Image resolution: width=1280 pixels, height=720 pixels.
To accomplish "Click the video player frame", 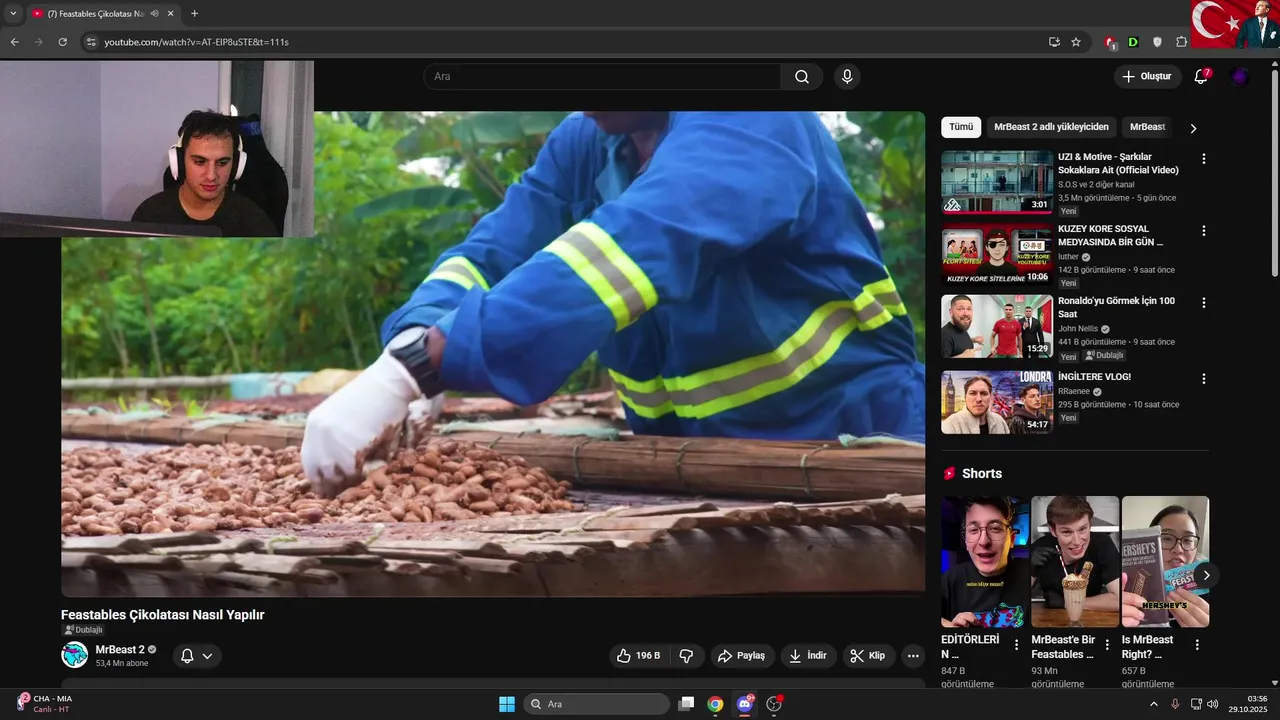I will point(493,353).
